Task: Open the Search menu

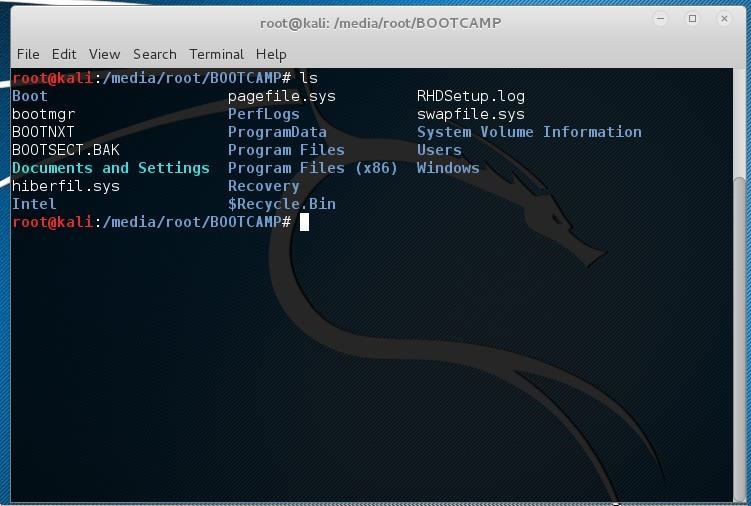Action: [155, 54]
